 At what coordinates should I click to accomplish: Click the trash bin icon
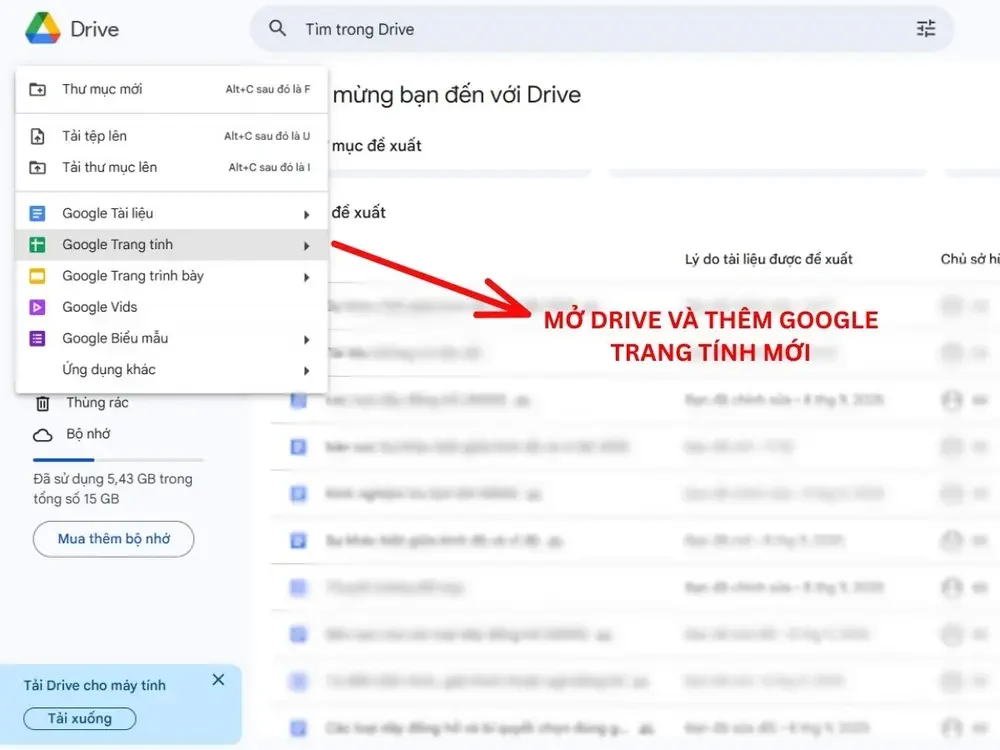click(x=43, y=404)
